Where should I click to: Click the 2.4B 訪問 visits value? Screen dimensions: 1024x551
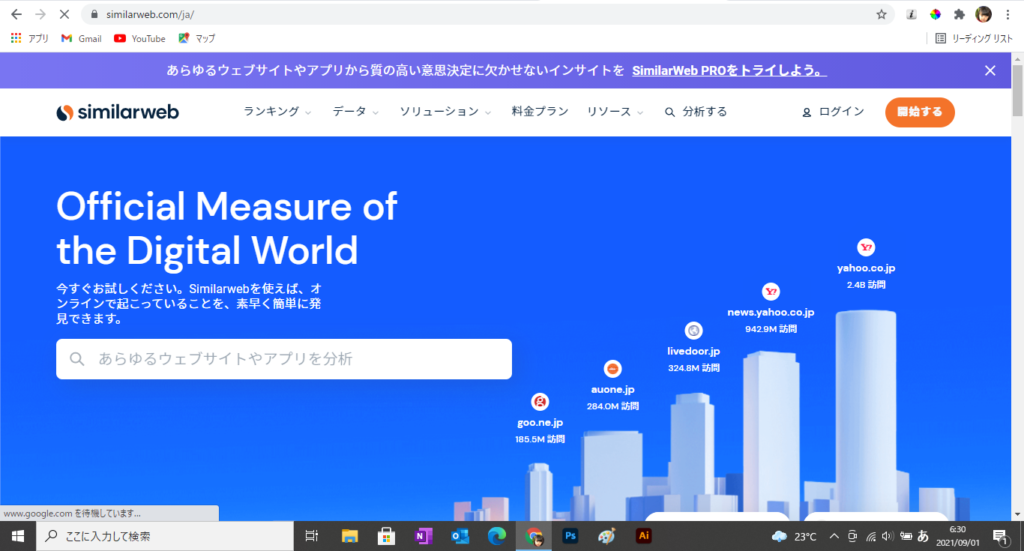866,285
